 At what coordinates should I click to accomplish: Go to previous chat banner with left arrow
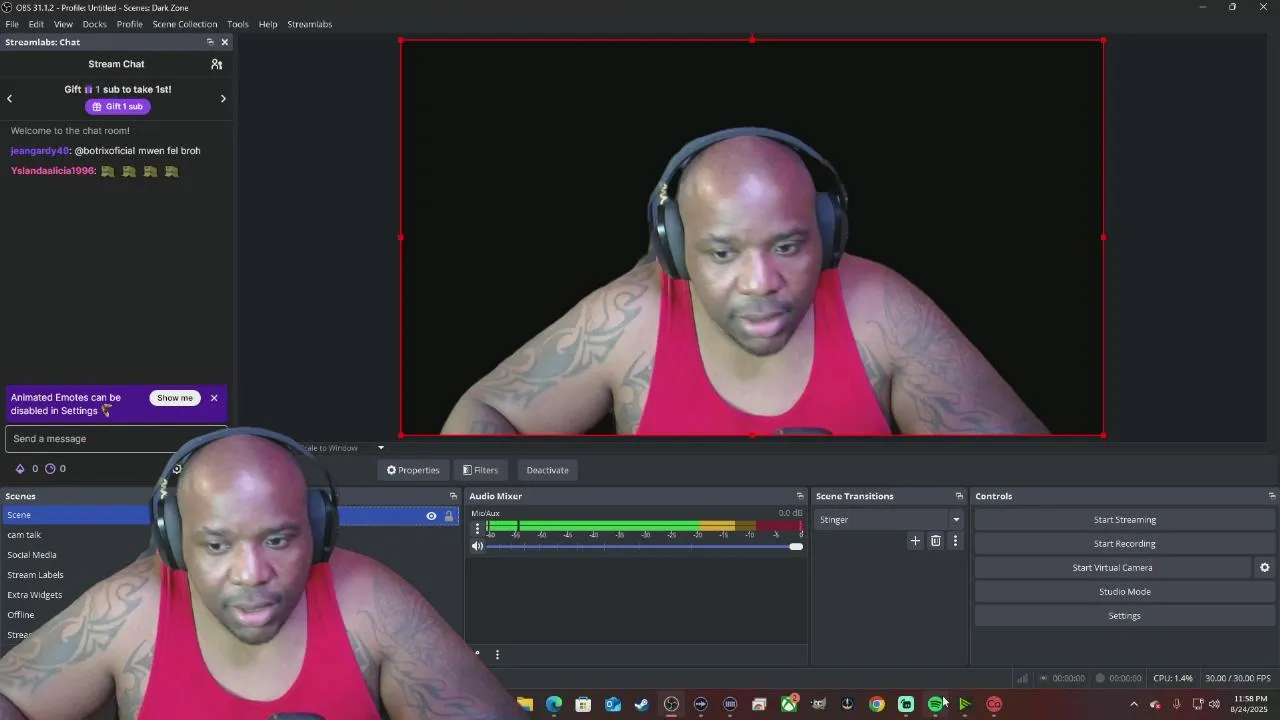pos(10,98)
